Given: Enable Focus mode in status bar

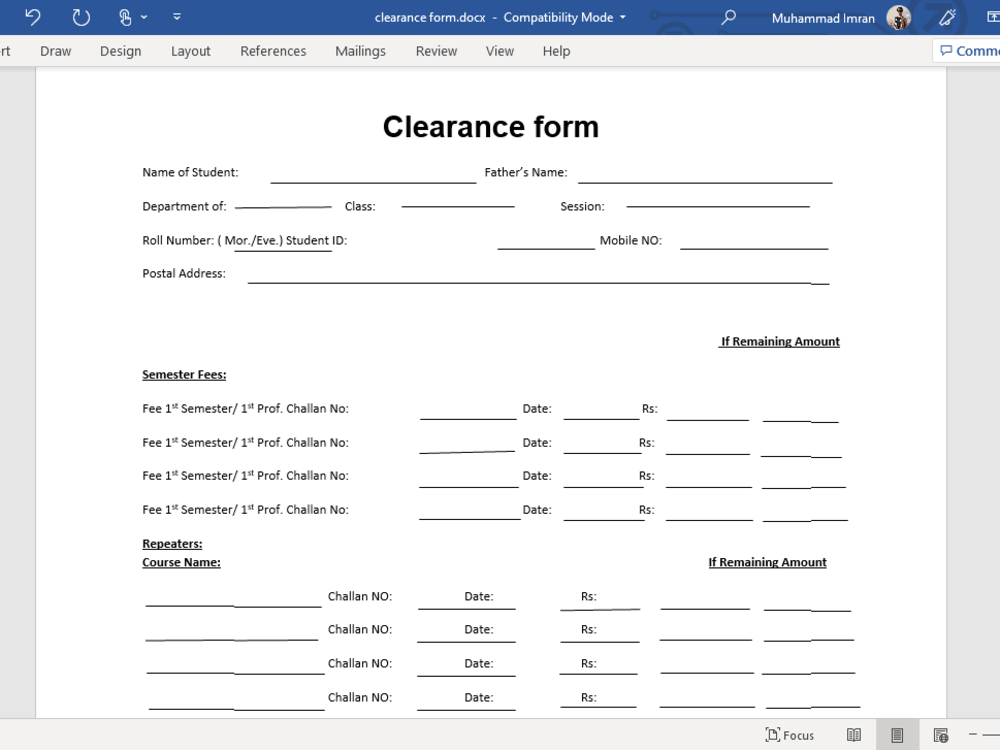Looking at the screenshot, I should tap(790, 735).
